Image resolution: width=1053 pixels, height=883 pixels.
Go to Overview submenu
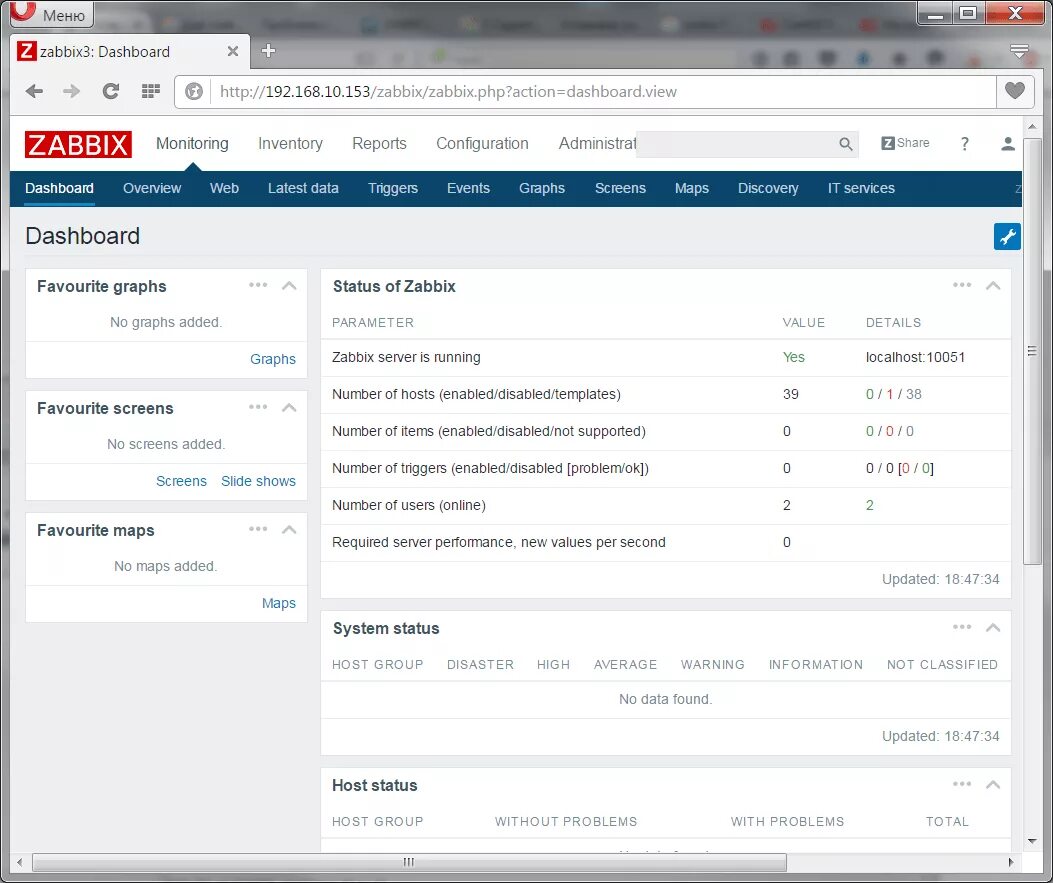(152, 188)
